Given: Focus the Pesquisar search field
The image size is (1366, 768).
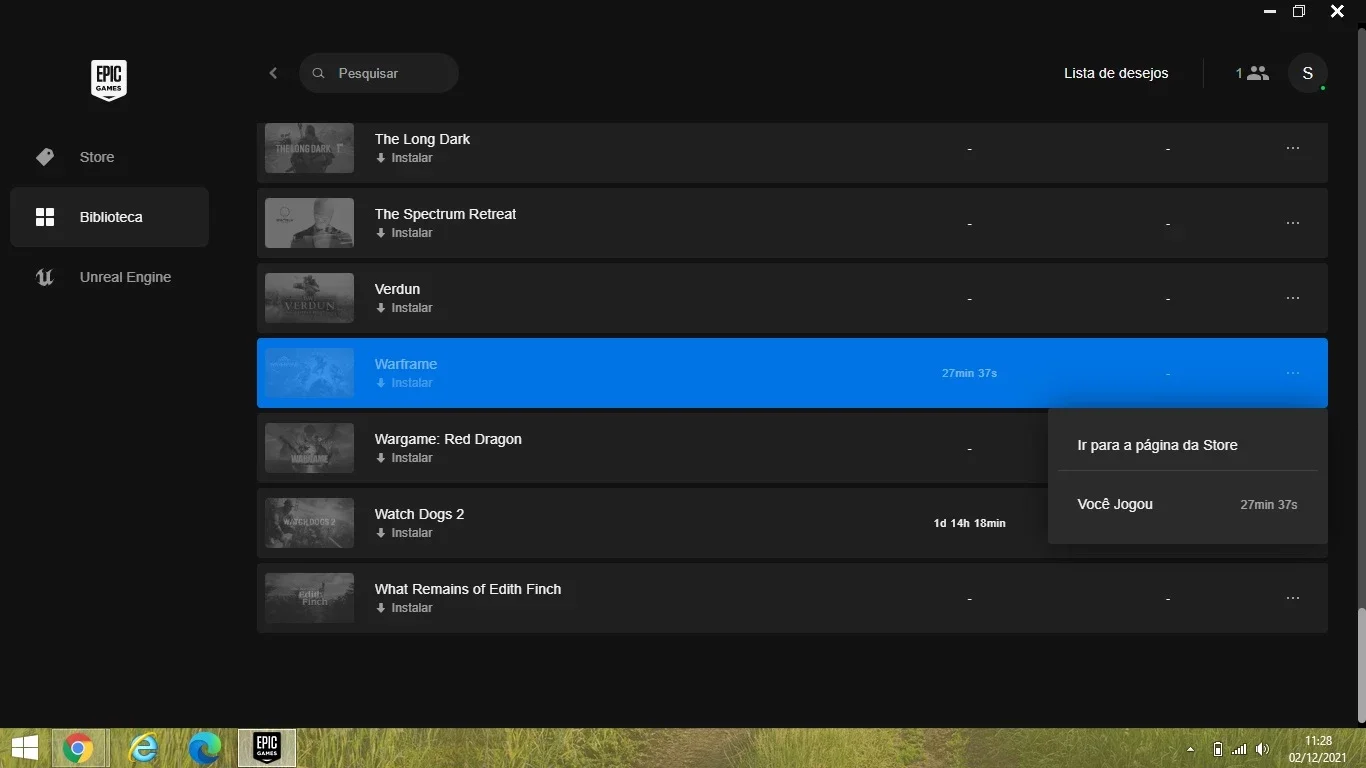Looking at the screenshot, I should pos(379,73).
